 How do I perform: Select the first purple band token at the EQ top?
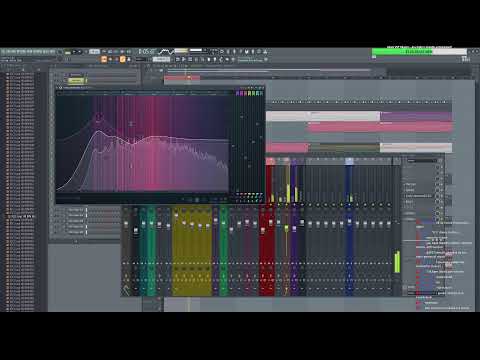(238, 94)
